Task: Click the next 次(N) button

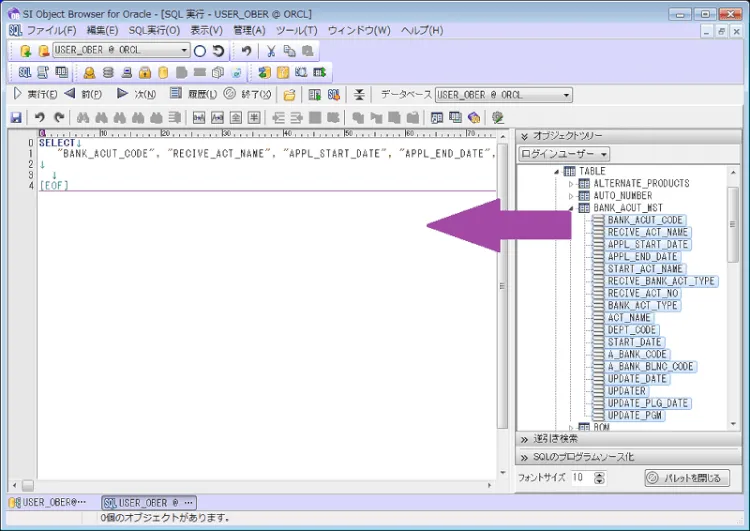Action: (x=137, y=94)
